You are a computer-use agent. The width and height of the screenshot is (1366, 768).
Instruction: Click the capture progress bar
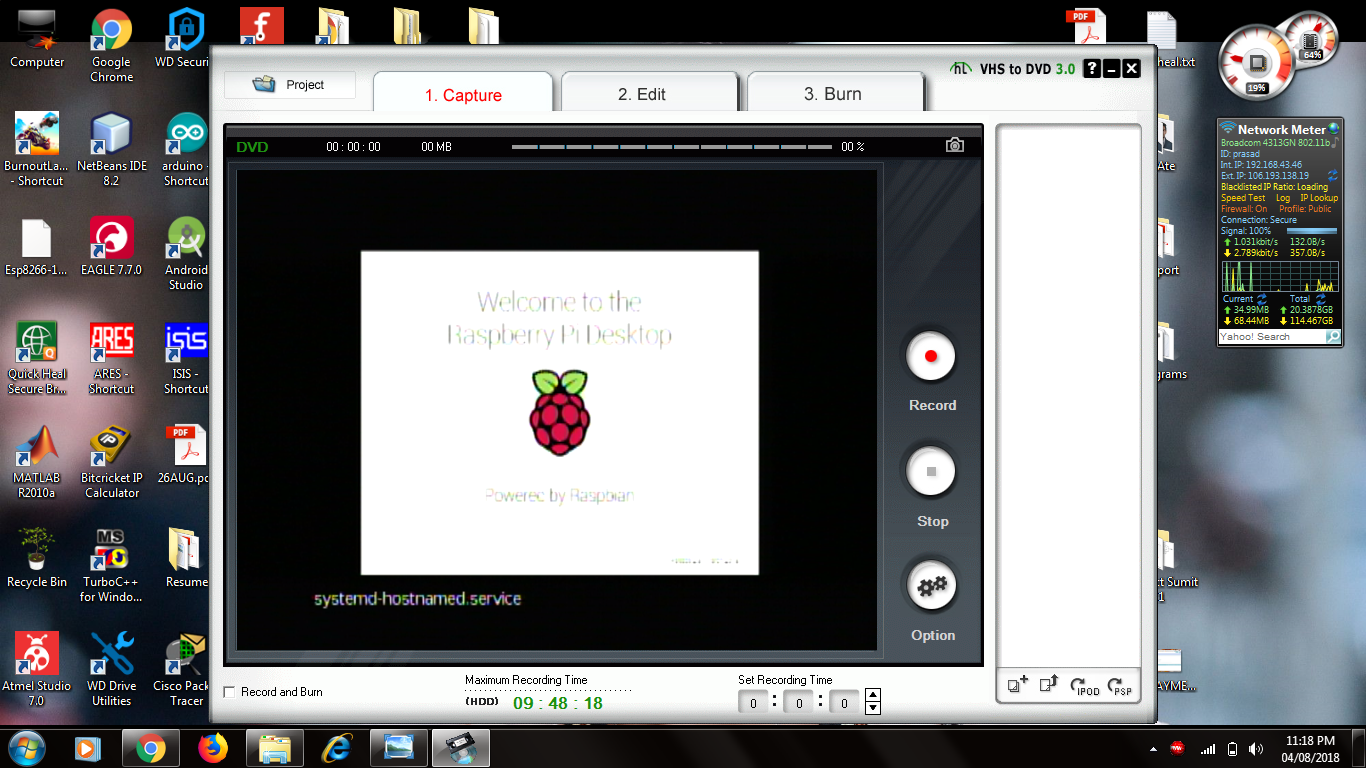point(672,147)
